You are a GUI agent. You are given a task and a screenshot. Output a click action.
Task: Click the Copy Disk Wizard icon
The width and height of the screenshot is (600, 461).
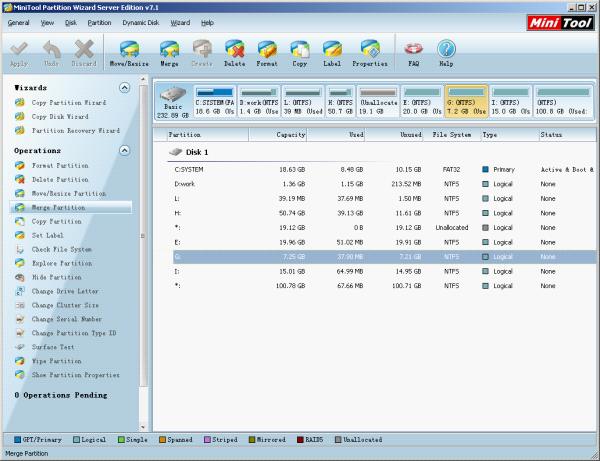pyautogui.click(x=20, y=116)
